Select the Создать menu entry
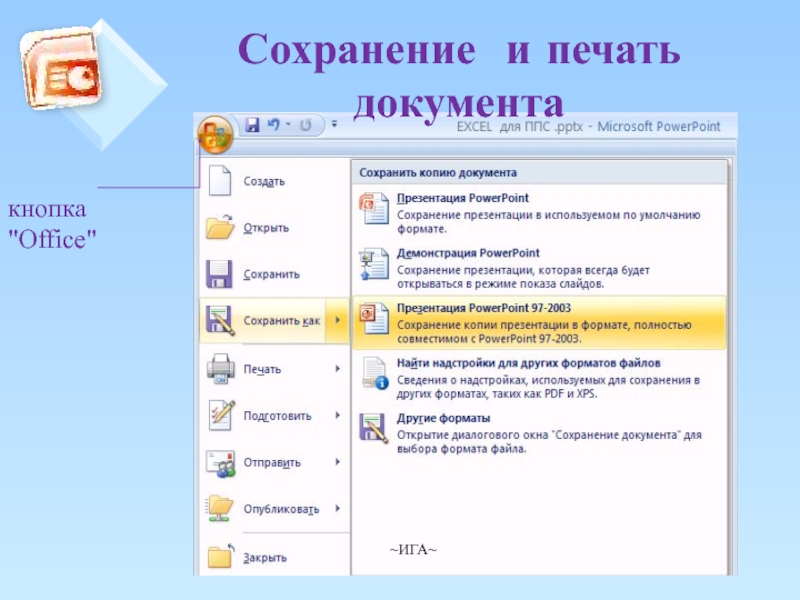 [273, 181]
